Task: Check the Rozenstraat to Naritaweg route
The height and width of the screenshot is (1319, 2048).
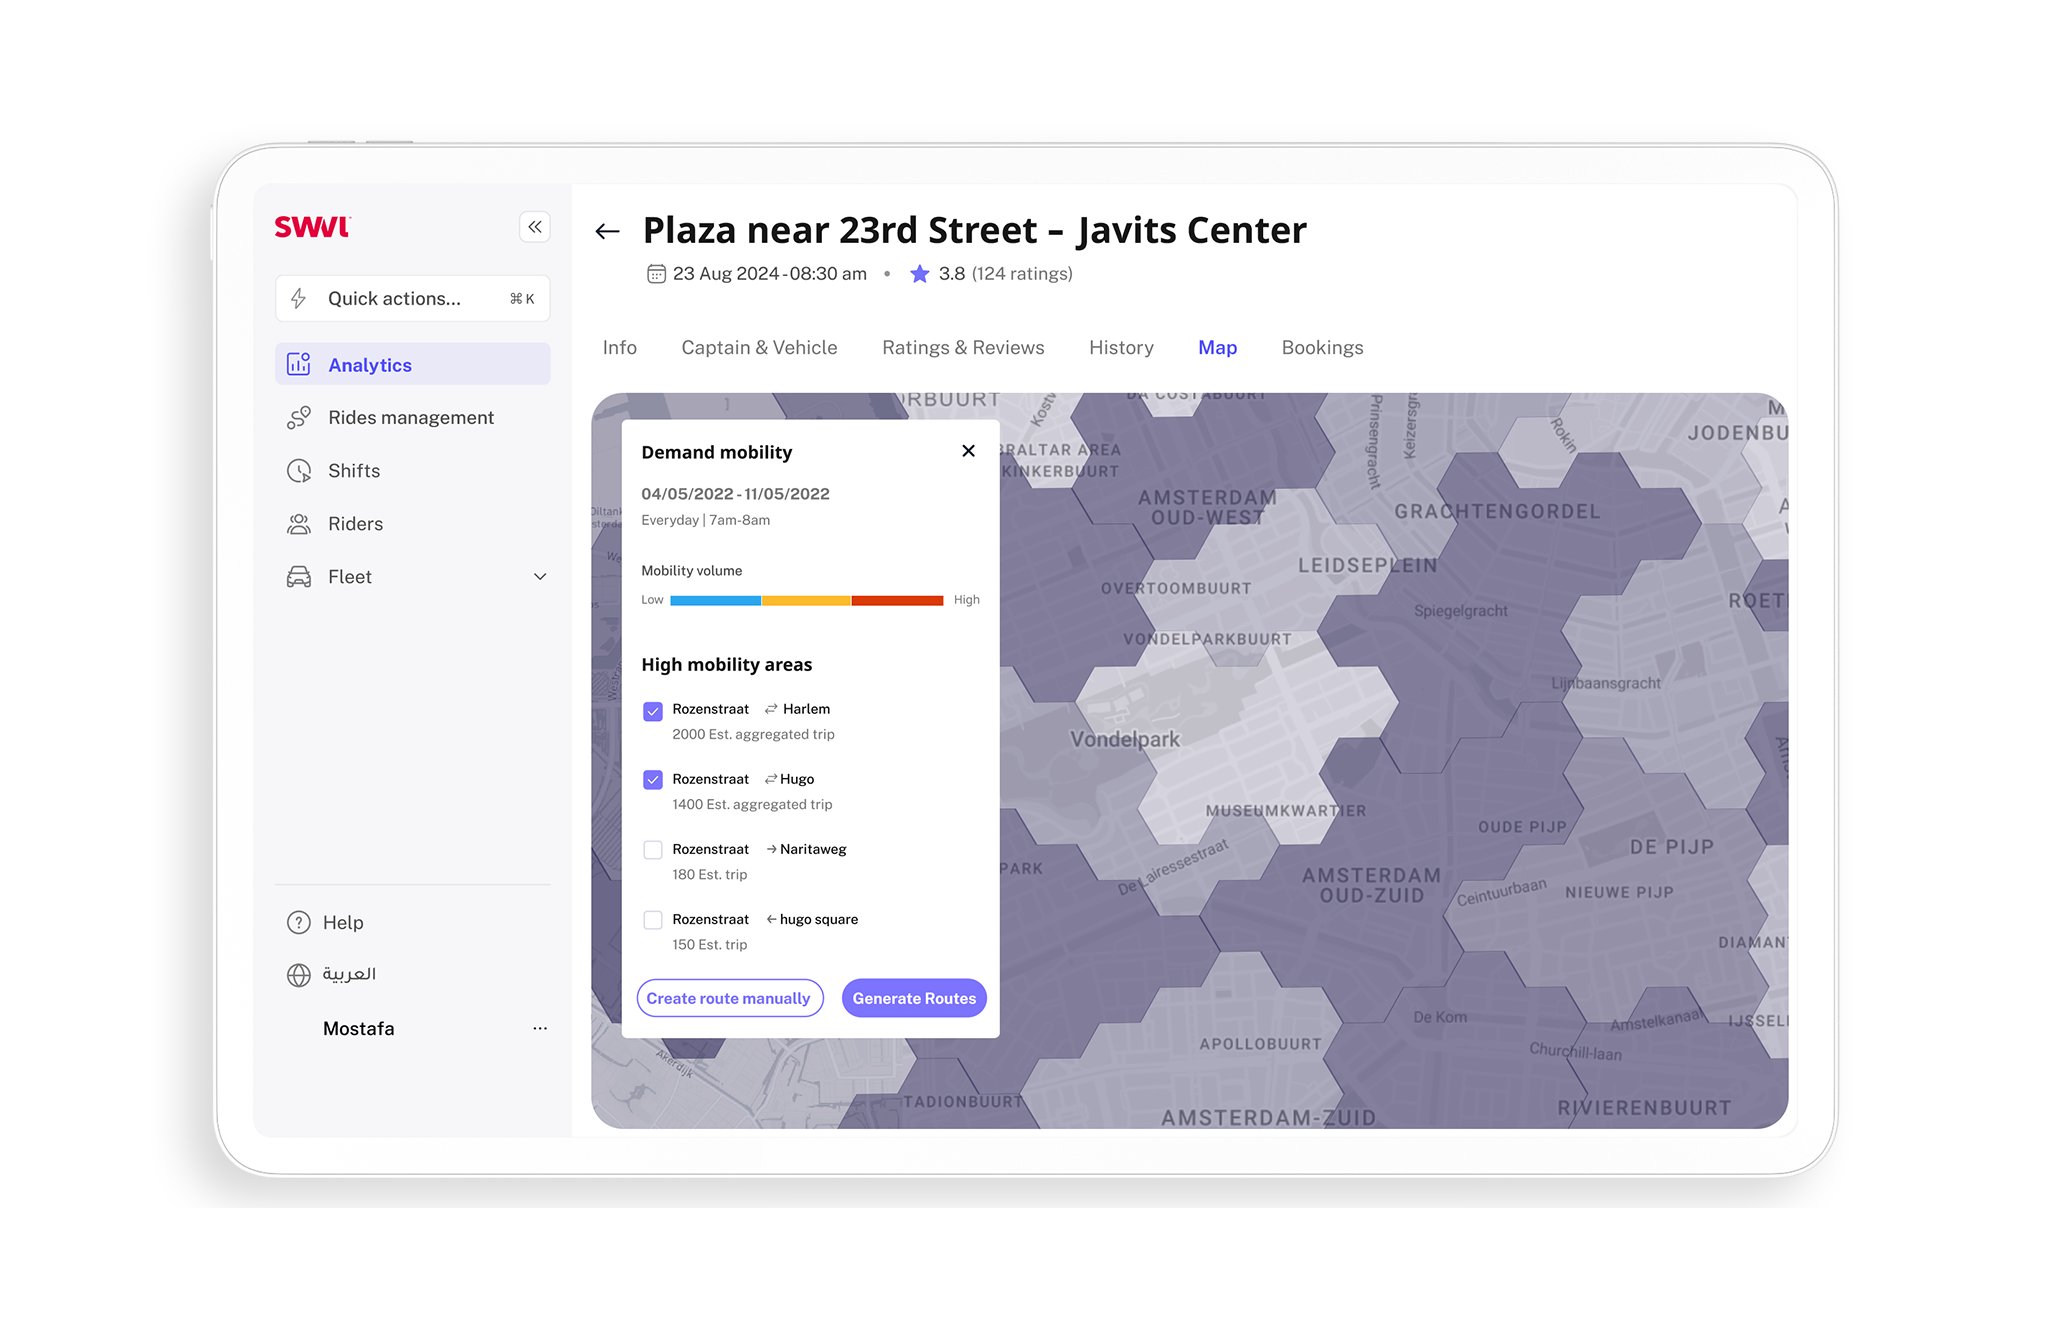Action: (x=653, y=849)
